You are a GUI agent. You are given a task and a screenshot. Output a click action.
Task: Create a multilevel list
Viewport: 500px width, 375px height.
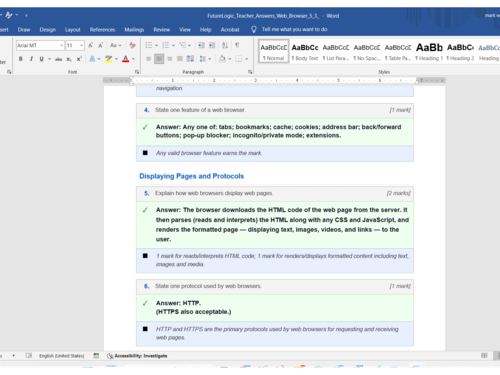[182, 45]
